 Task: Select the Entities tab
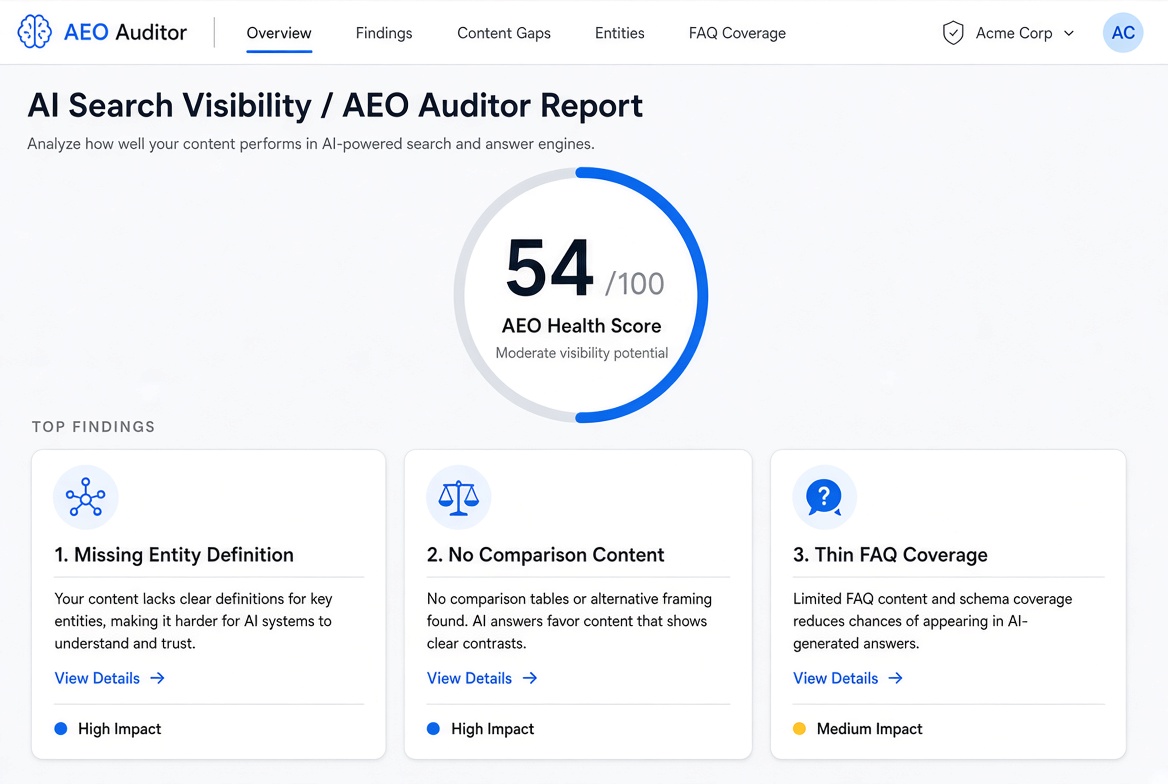(x=620, y=34)
